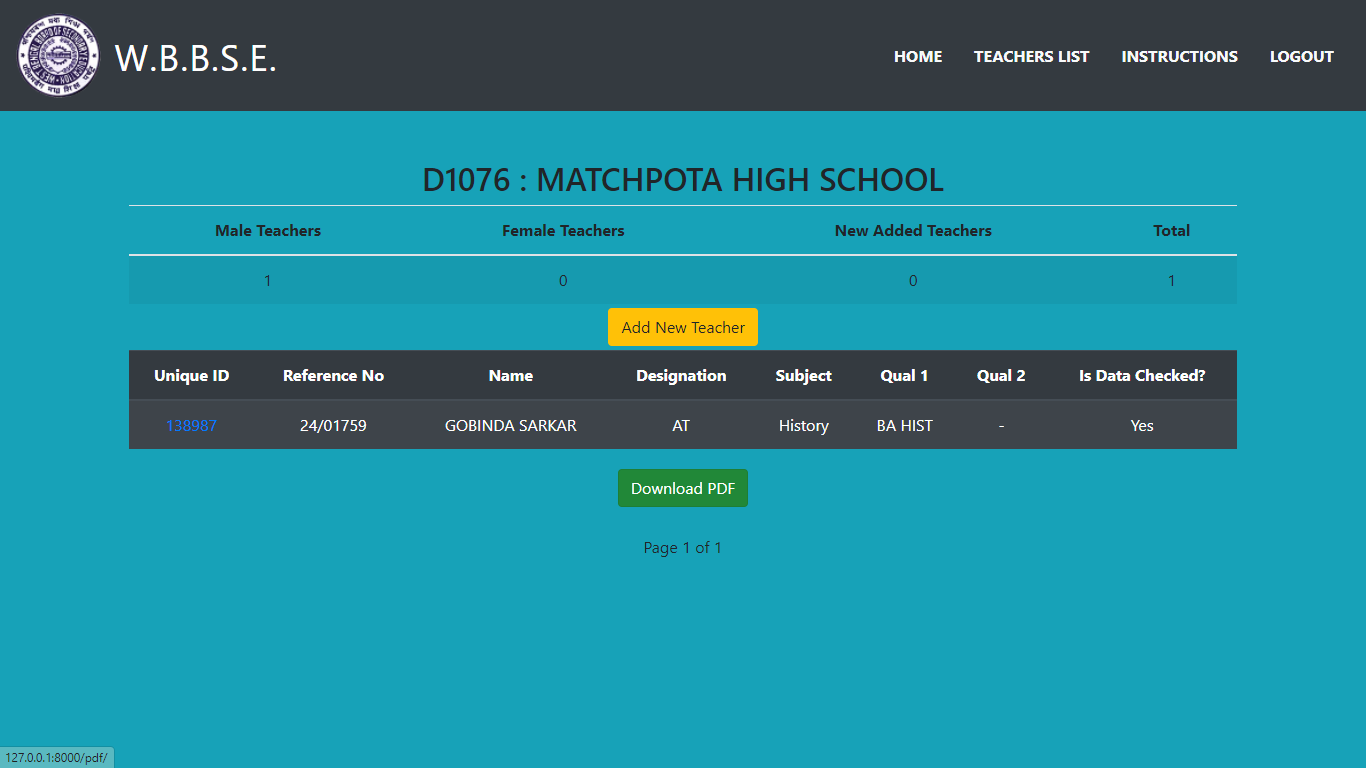Log out using the LOGOUT link

[1301, 56]
